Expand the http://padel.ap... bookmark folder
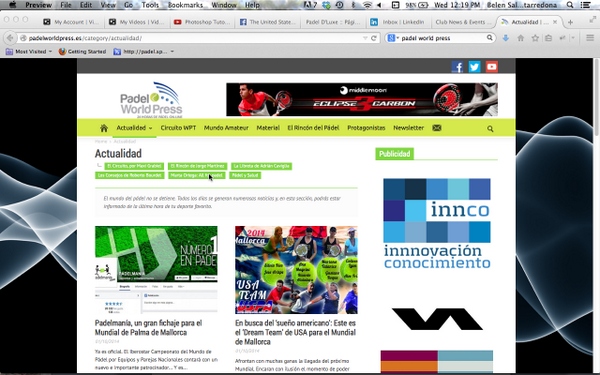Viewport: 600px width, 375px height. coord(144,51)
